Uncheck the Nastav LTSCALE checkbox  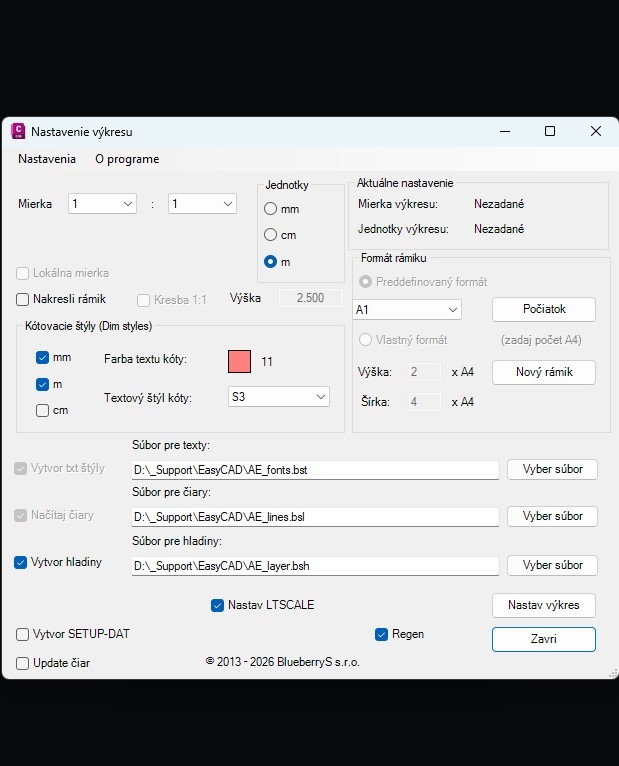click(218, 605)
